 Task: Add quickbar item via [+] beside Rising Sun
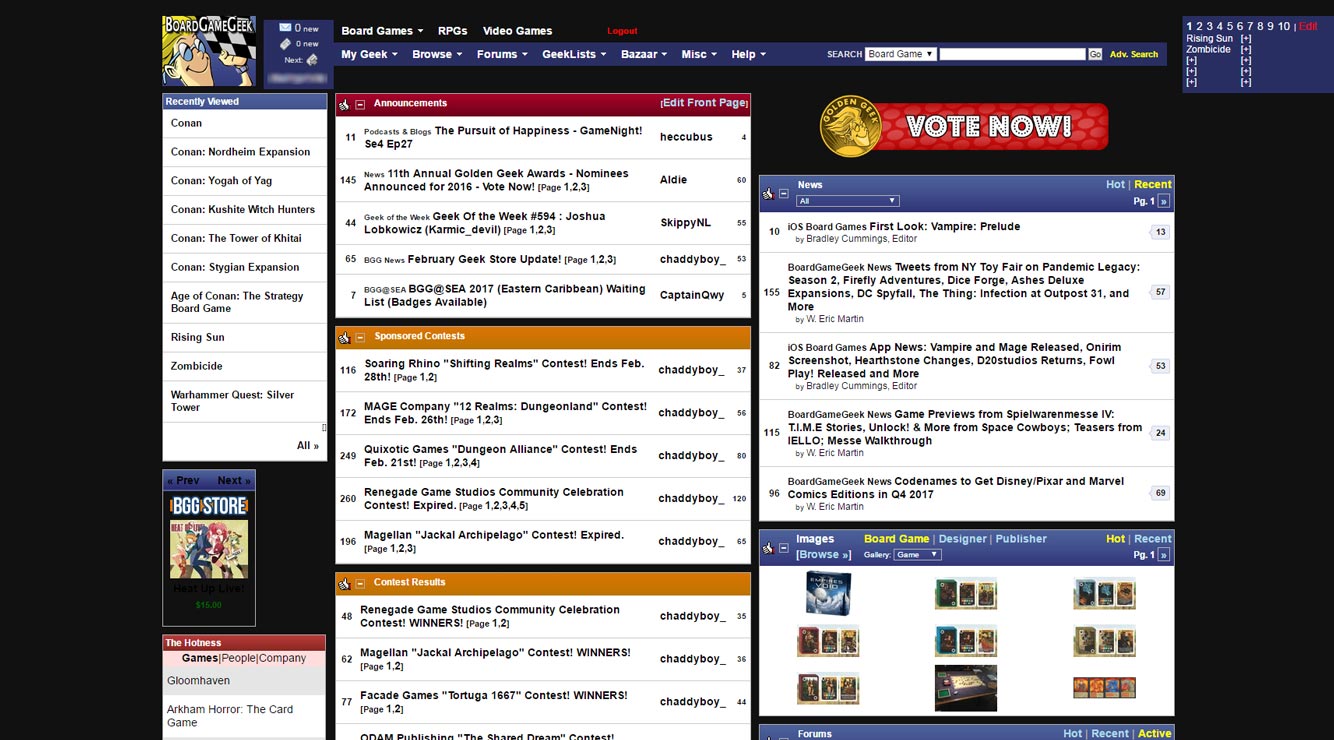click(x=1246, y=38)
